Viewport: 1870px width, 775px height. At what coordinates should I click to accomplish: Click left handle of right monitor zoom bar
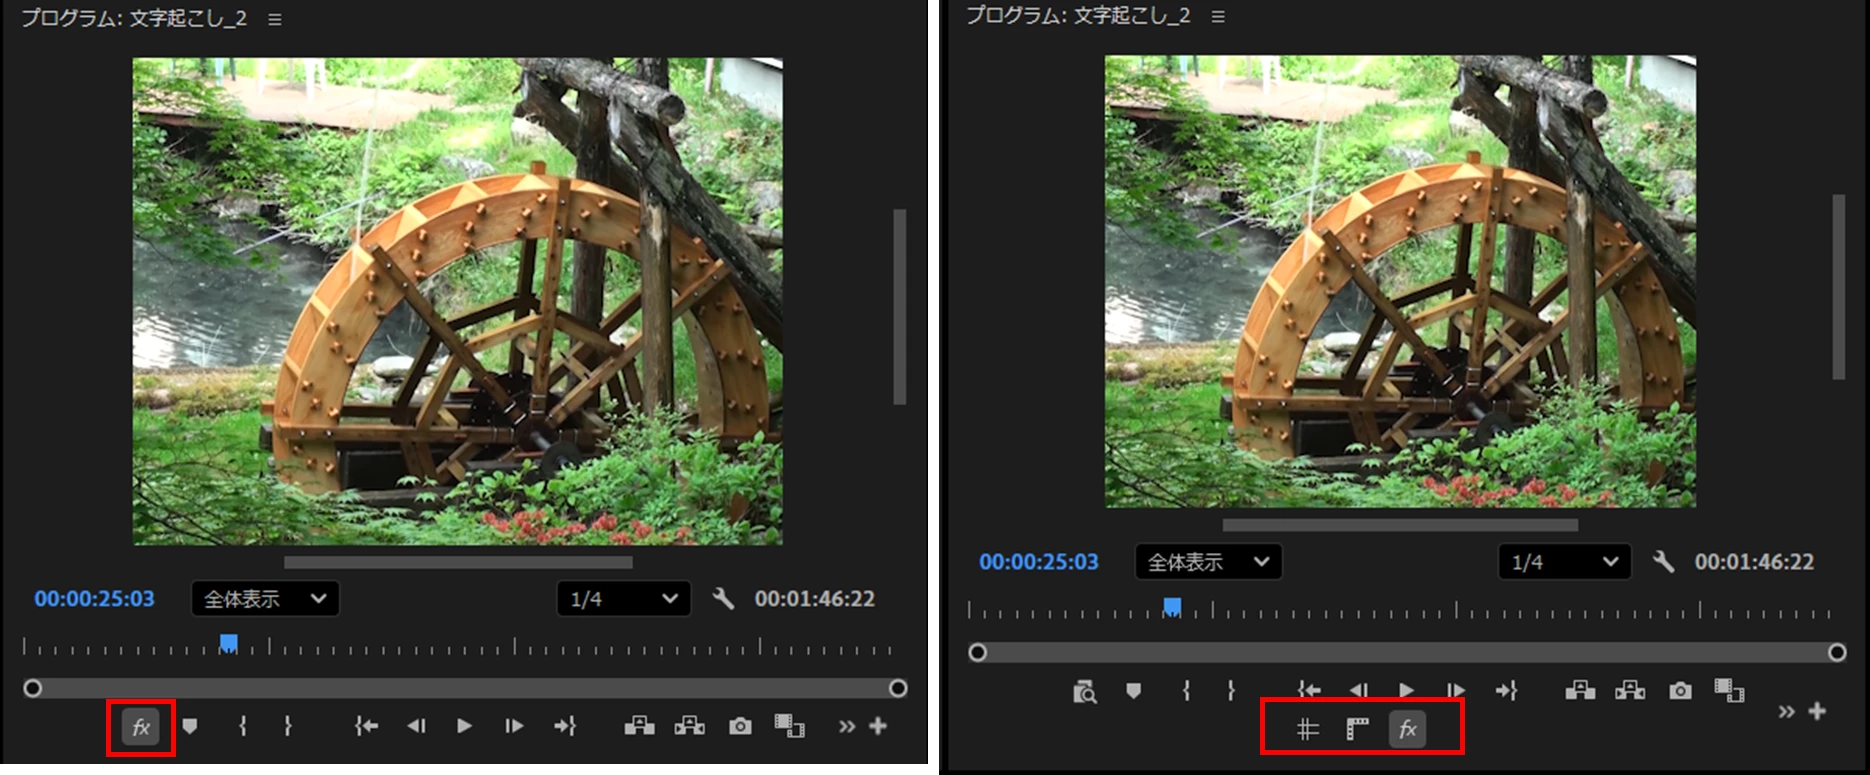(x=978, y=652)
